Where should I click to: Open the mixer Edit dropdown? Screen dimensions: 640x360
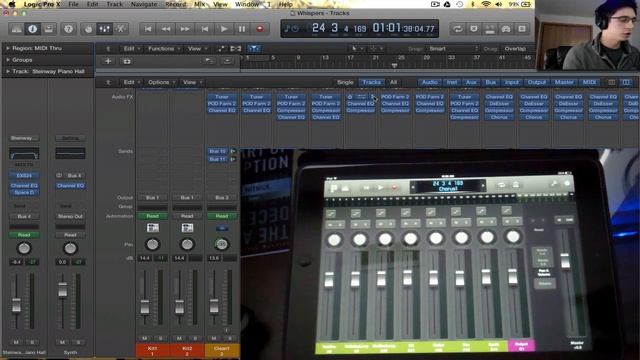131,82
